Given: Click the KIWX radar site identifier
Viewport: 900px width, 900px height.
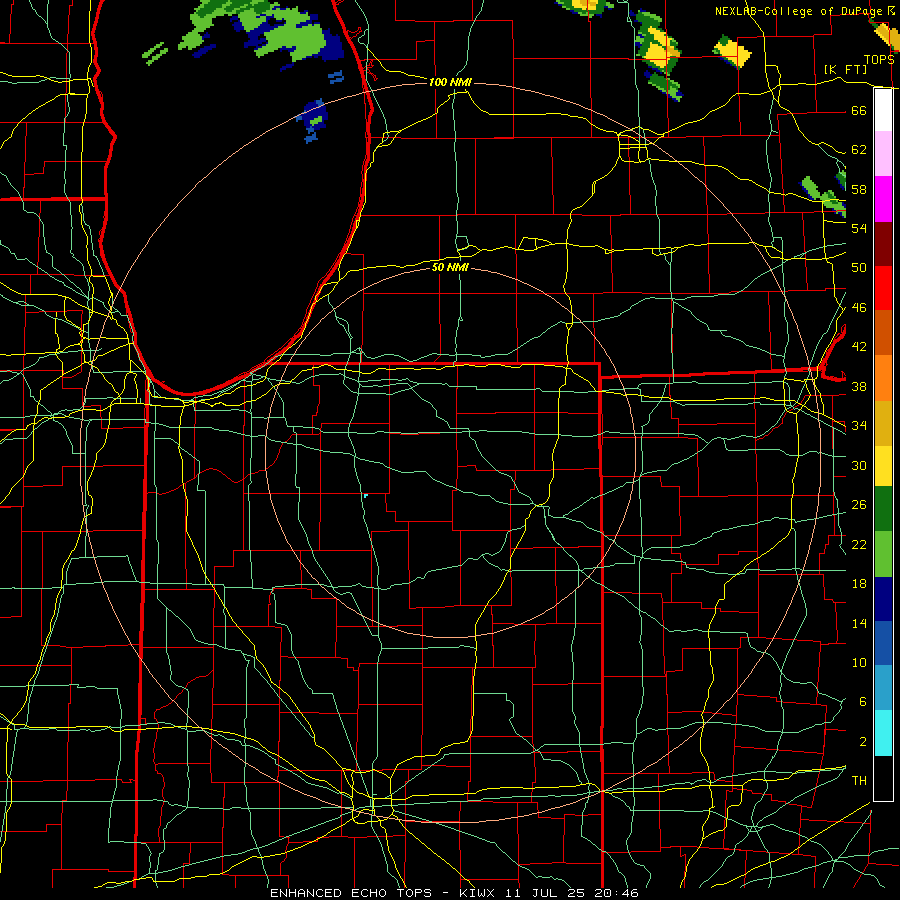Looking at the screenshot, I should click(x=479, y=893).
